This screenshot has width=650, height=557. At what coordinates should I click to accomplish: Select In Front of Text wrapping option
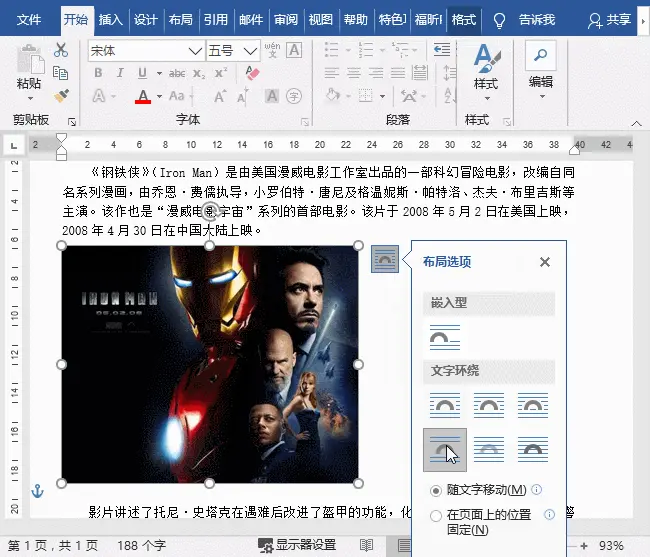[533, 449]
